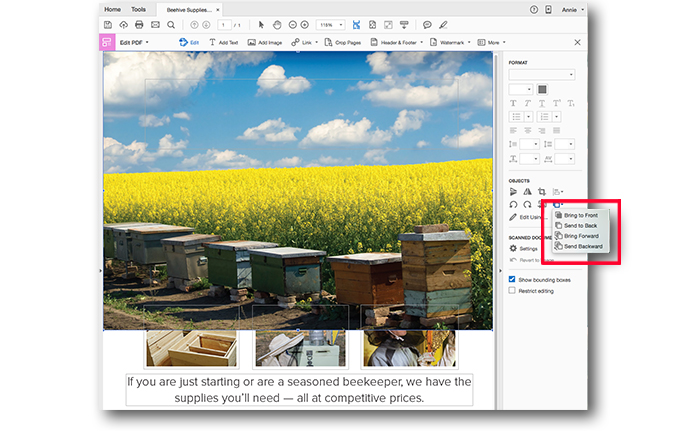Click the font color swatch
The width and height of the screenshot is (700, 431).
pyautogui.click(x=543, y=89)
